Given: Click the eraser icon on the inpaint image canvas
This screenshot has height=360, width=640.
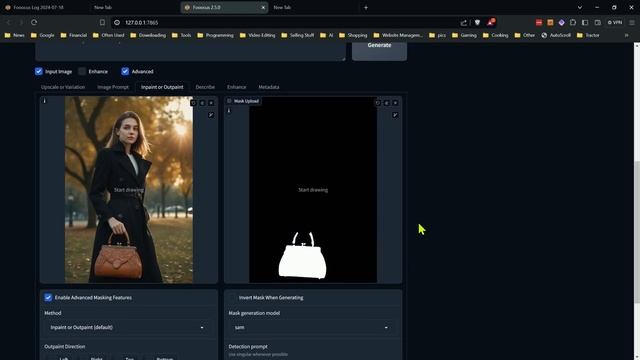Looking at the screenshot, I should click(x=202, y=103).
